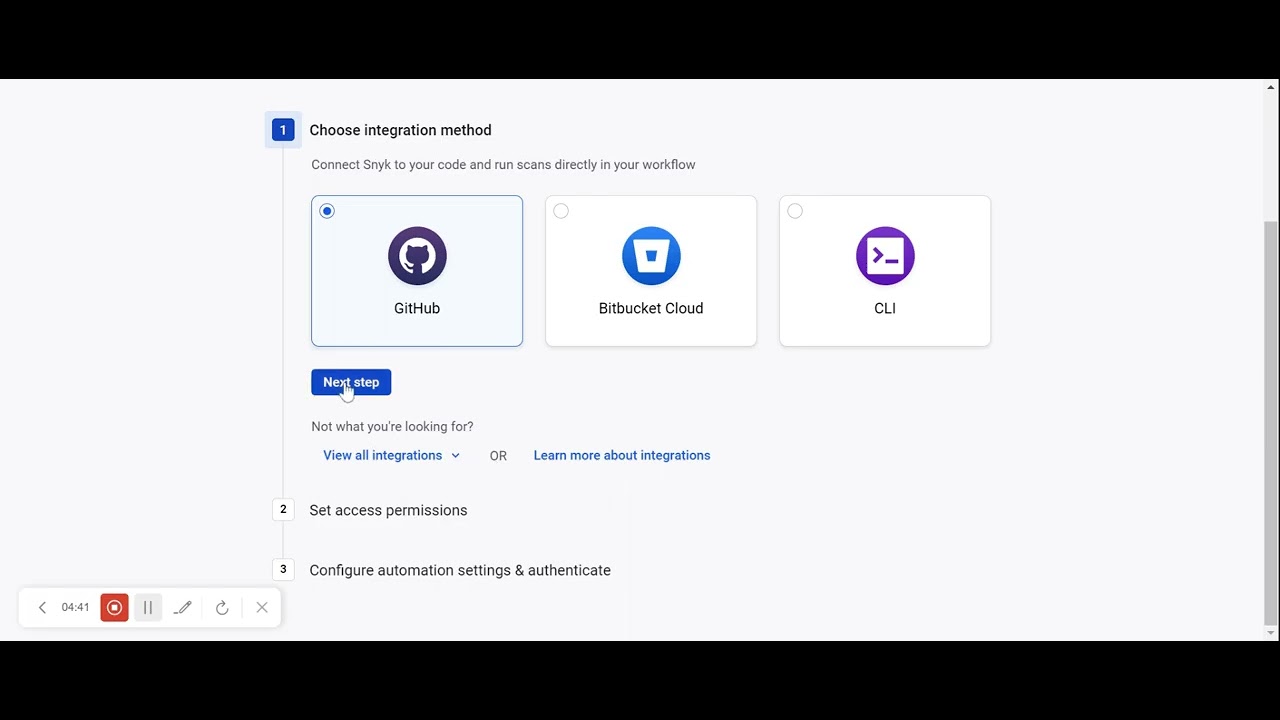This screenshot has width=1280, height=720.
Task: Select the CLI radio button
Action: point(795,211)
